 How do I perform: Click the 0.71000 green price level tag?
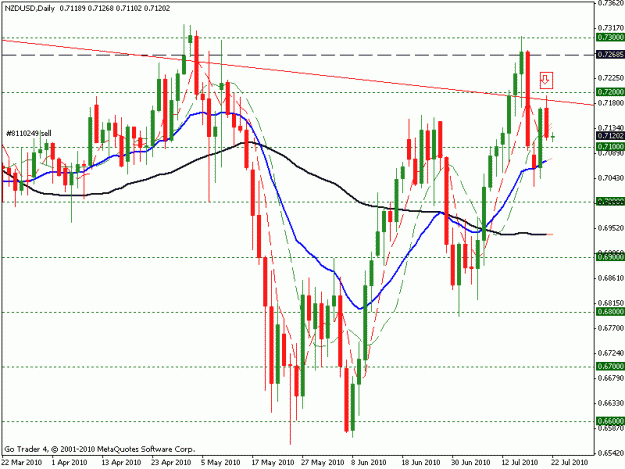point(610,146)
